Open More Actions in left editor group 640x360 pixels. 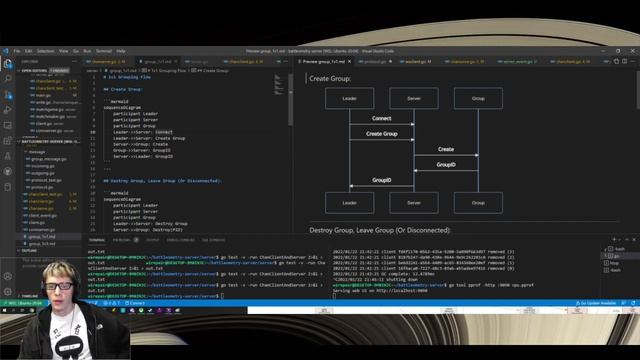click(286, 61)
